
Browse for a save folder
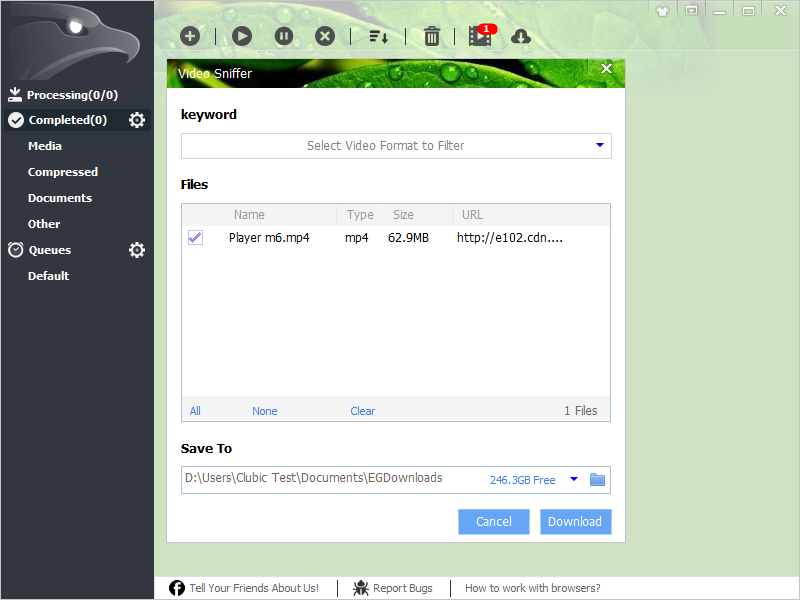[x=597, y=480]
